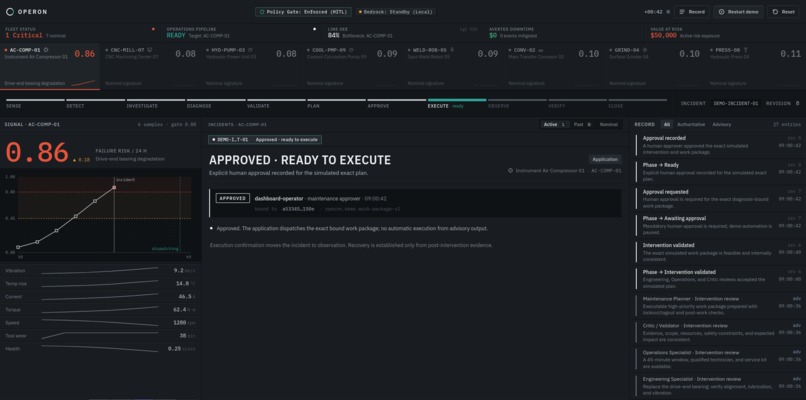Click the APPROVE pipeline stage
The width and height of the screenshot is (806, 400).
396,103
